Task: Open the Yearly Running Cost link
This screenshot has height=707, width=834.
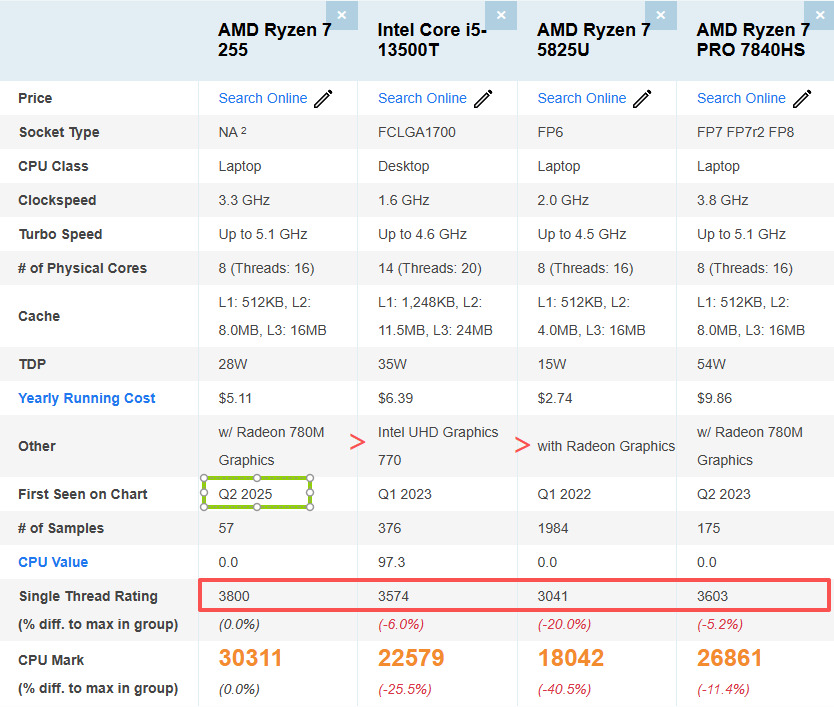Action: (x=87, y=398)
